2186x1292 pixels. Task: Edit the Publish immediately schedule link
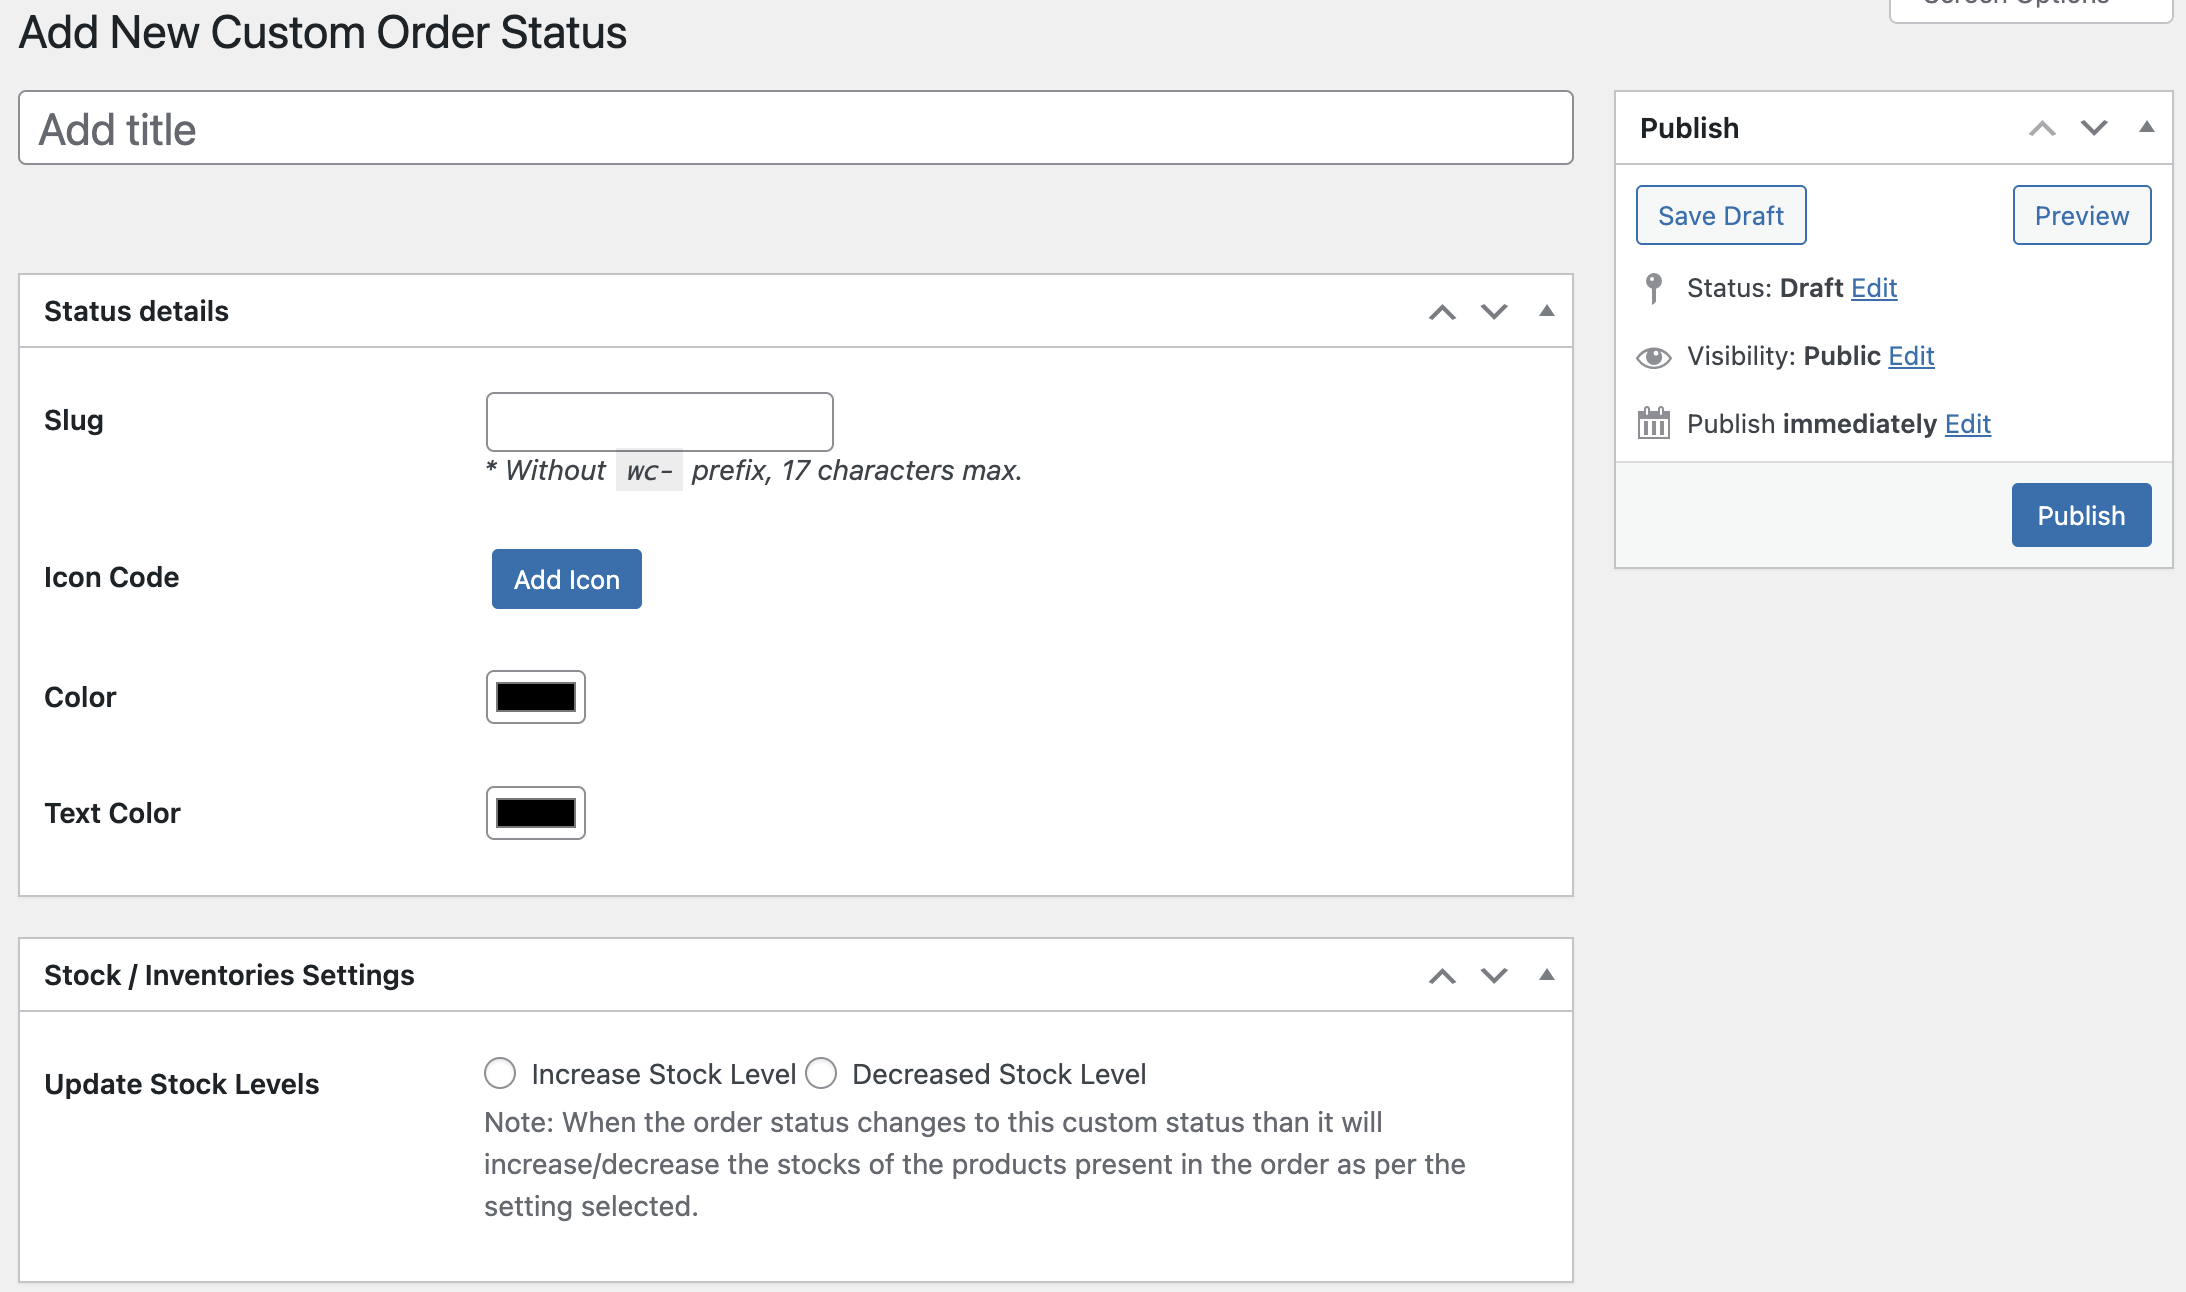[x=1968, y=424]
